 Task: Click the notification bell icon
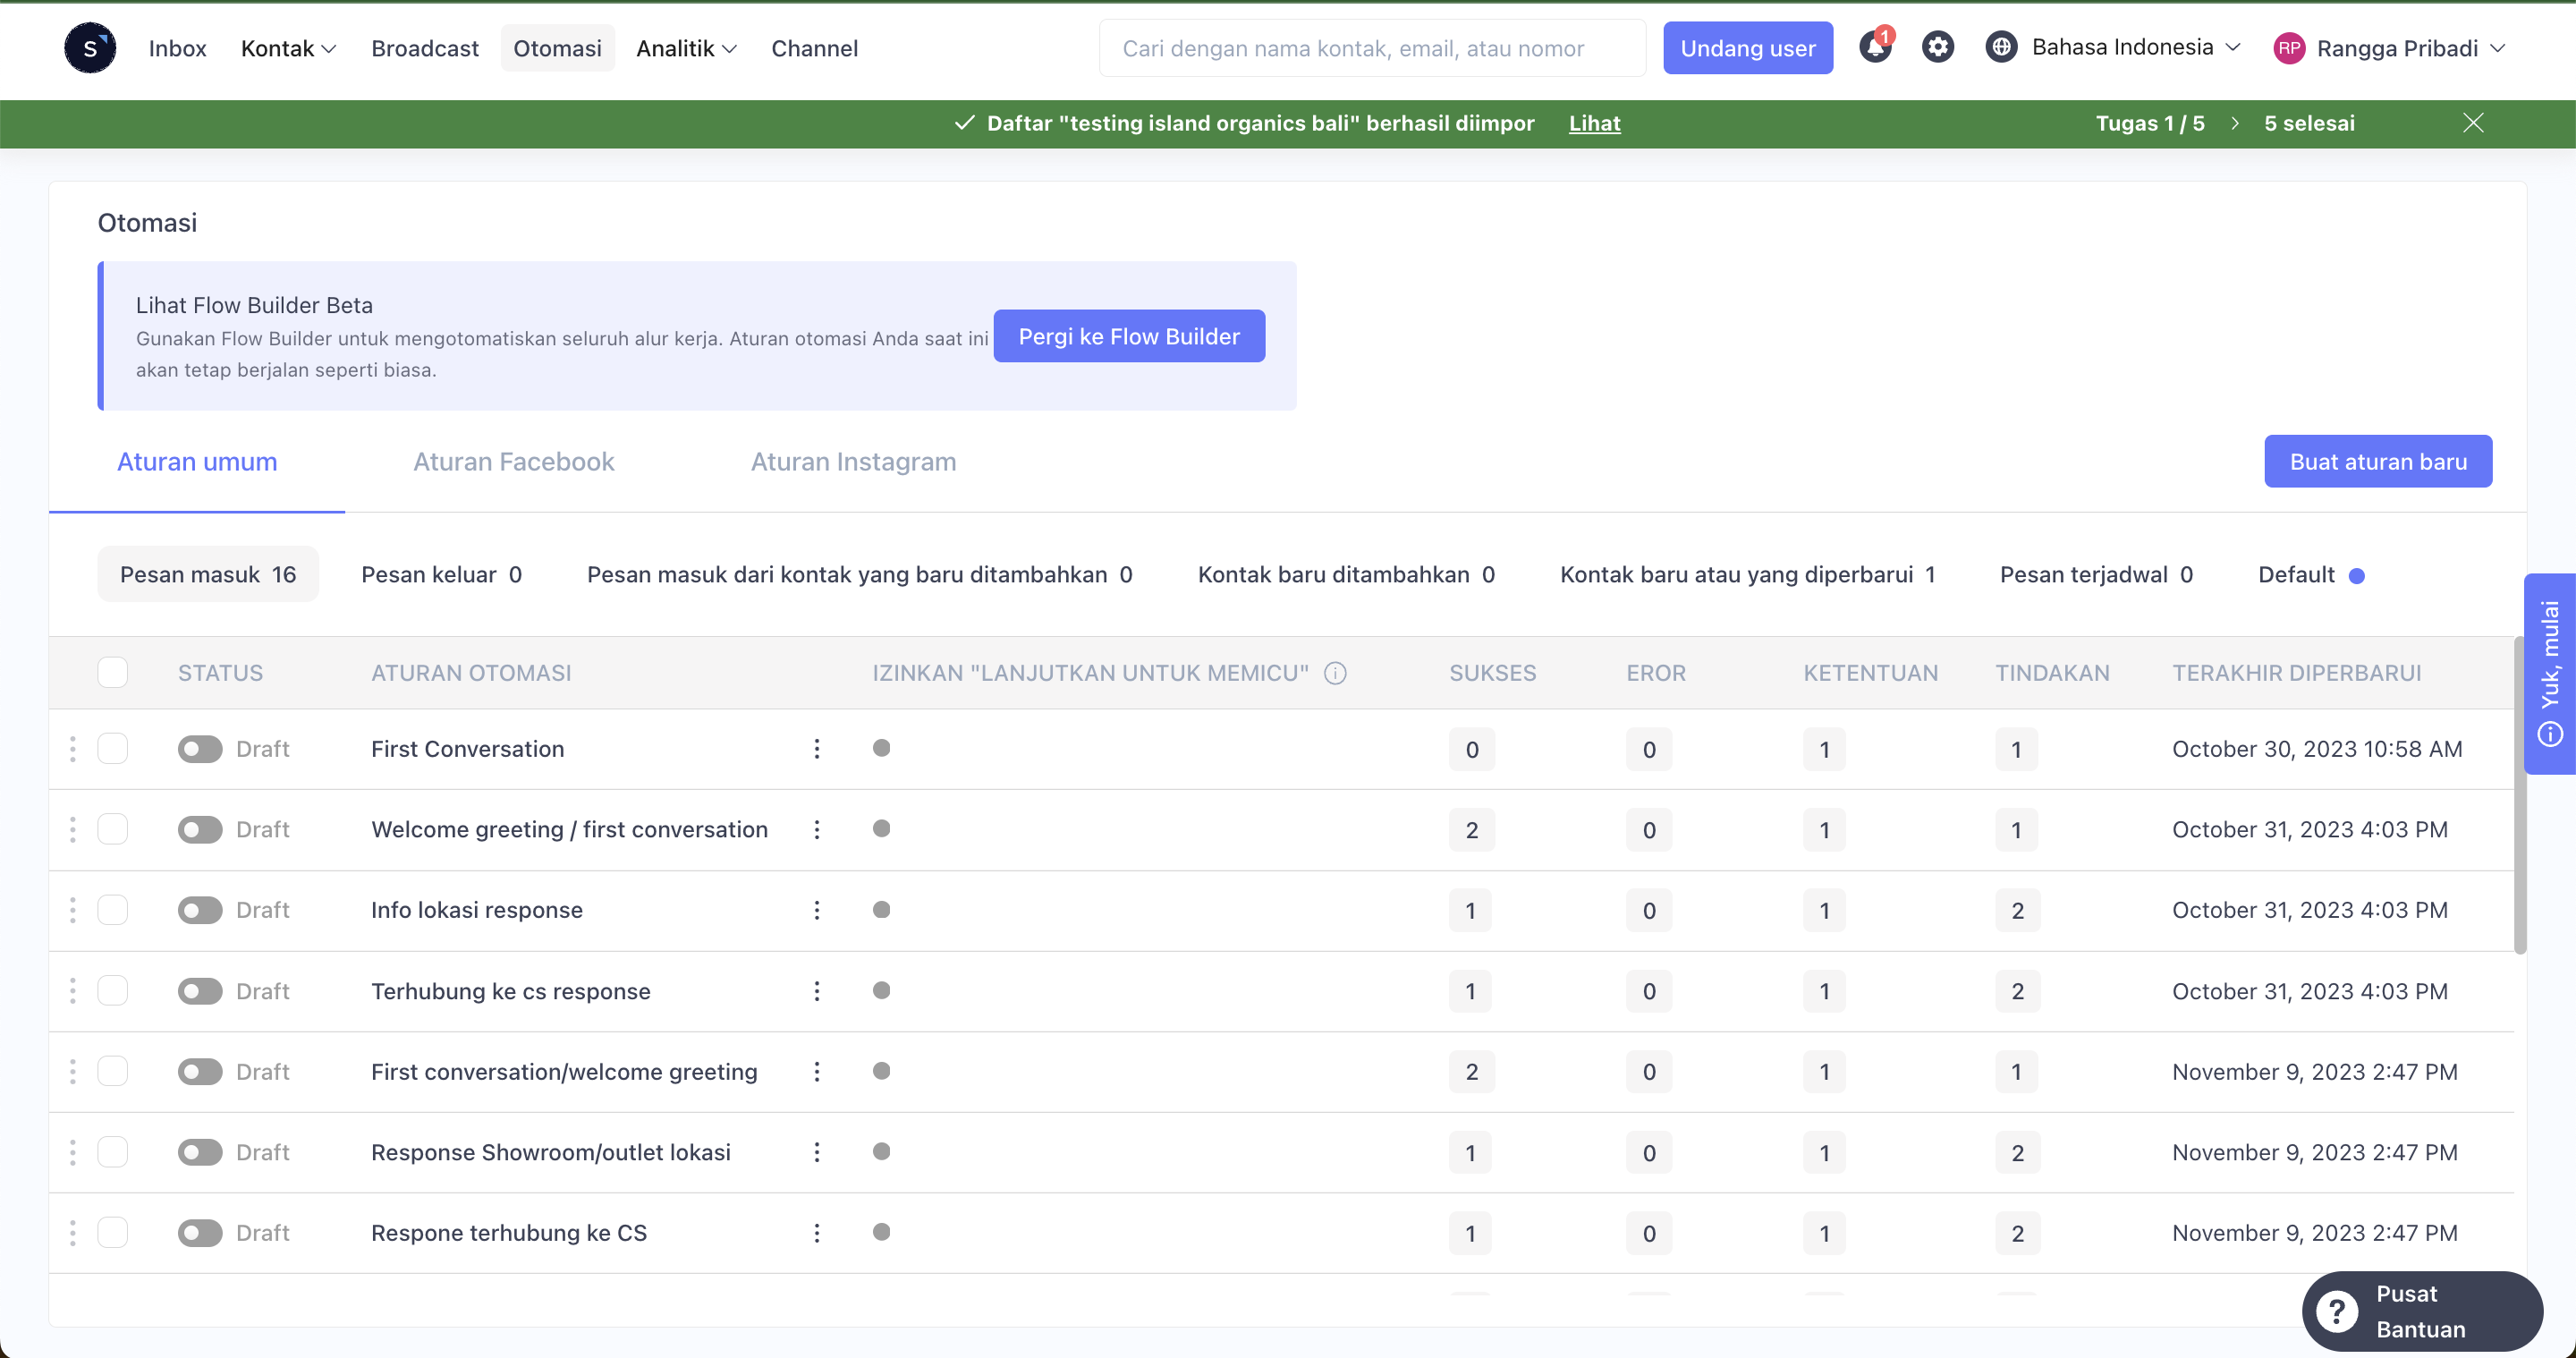(x=1876, y=47)
